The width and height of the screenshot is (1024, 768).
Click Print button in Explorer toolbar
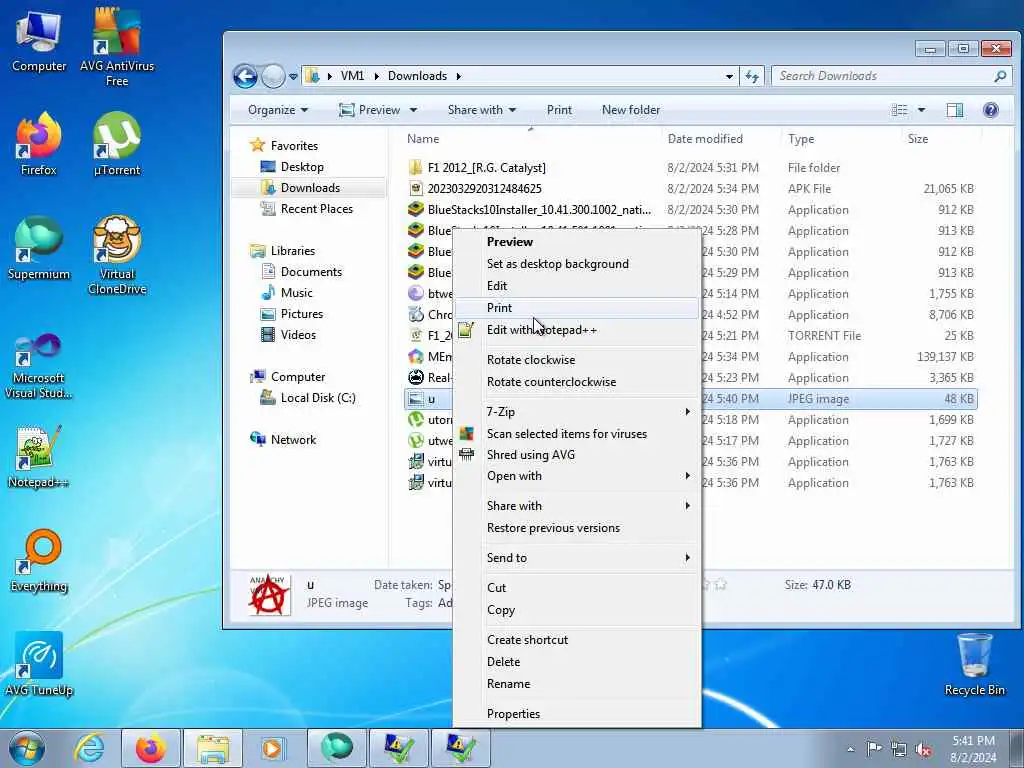coord(559,110)
